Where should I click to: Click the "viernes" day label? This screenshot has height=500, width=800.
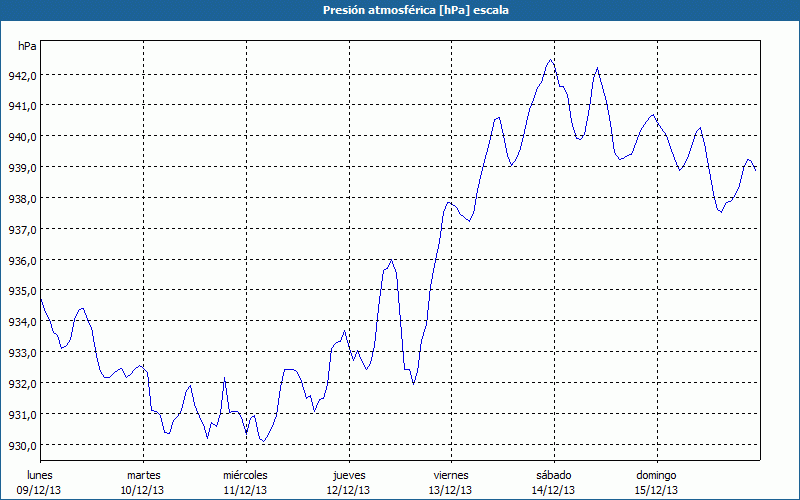451,475
